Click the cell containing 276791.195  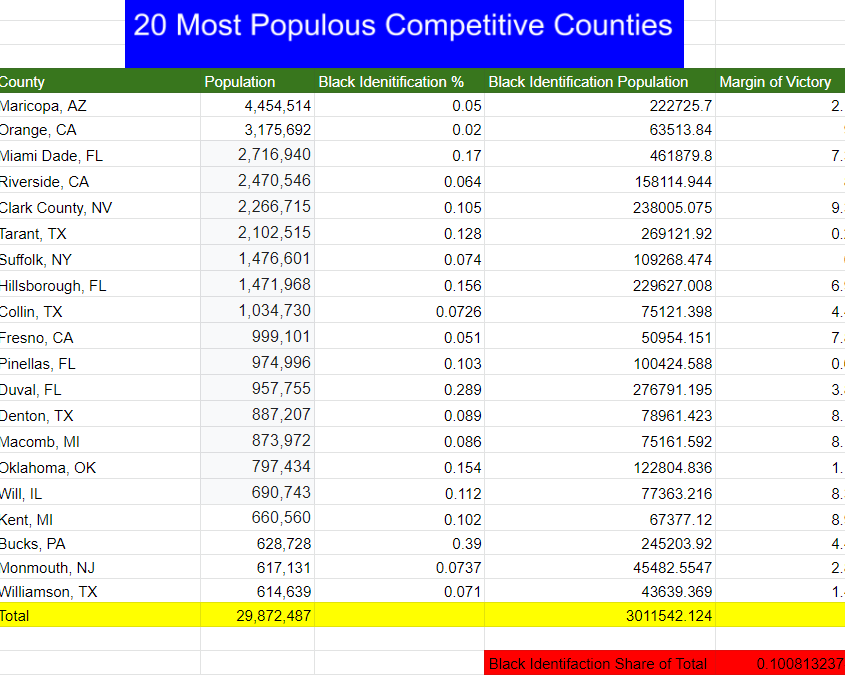(600, 388)
